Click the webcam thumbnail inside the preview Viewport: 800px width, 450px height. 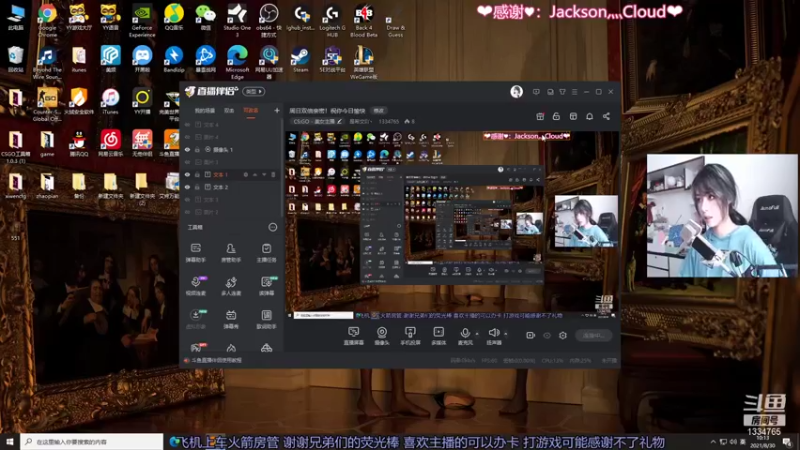(x=586, y=221)
